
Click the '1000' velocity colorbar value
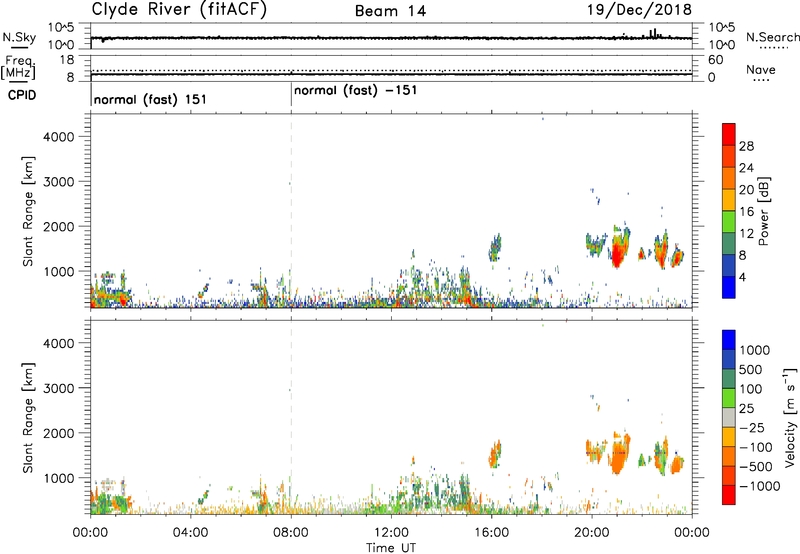tap(755, 350)
